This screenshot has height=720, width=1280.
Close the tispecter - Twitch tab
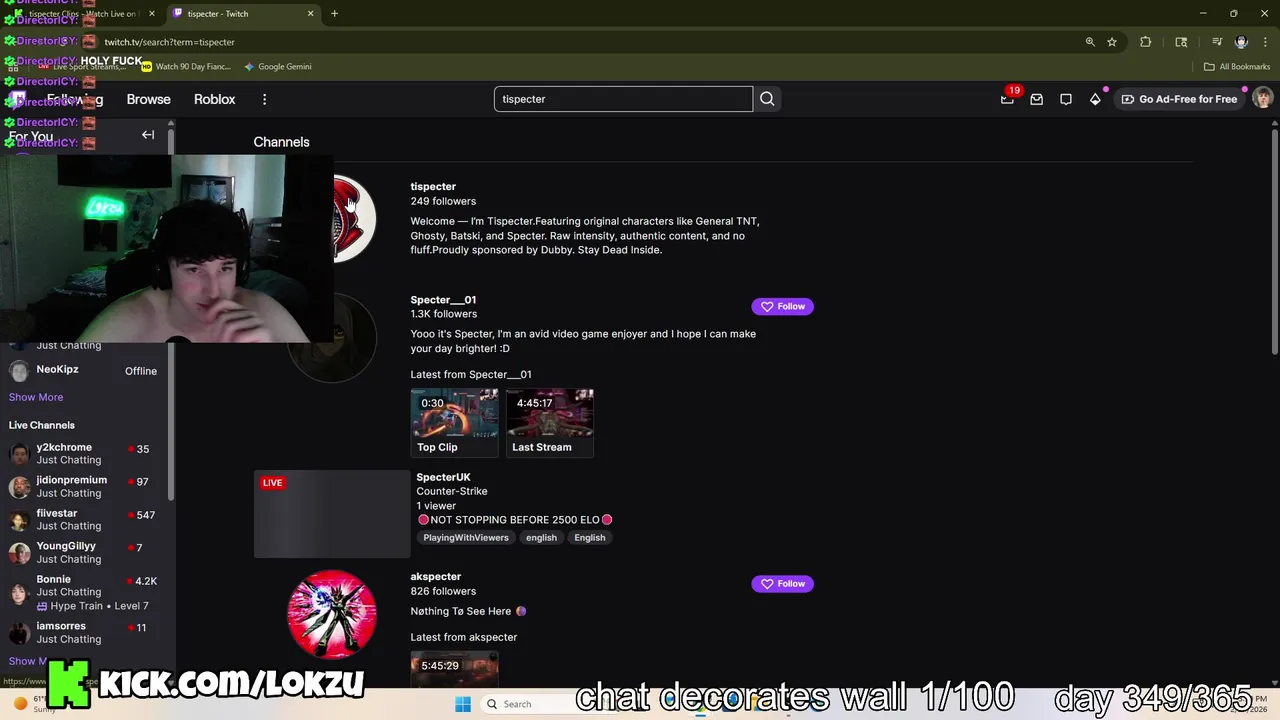click(x=310, y=14)
